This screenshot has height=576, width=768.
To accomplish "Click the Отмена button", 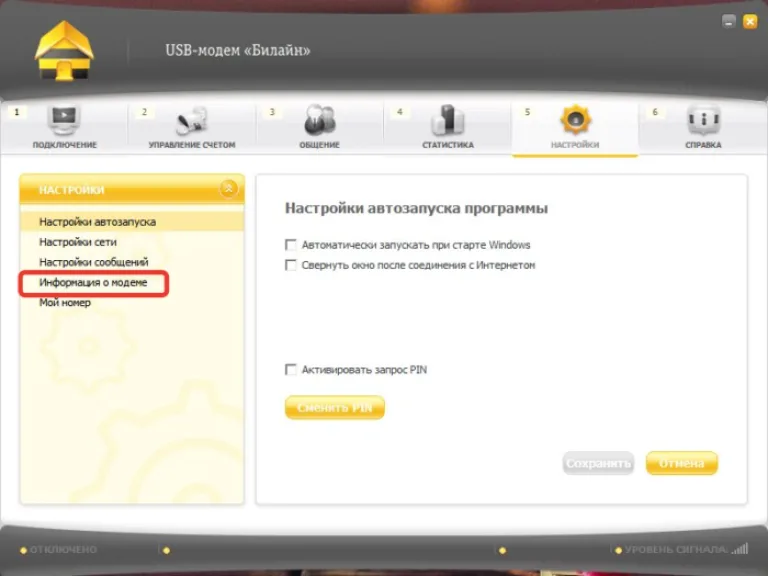I will [682, 463].
